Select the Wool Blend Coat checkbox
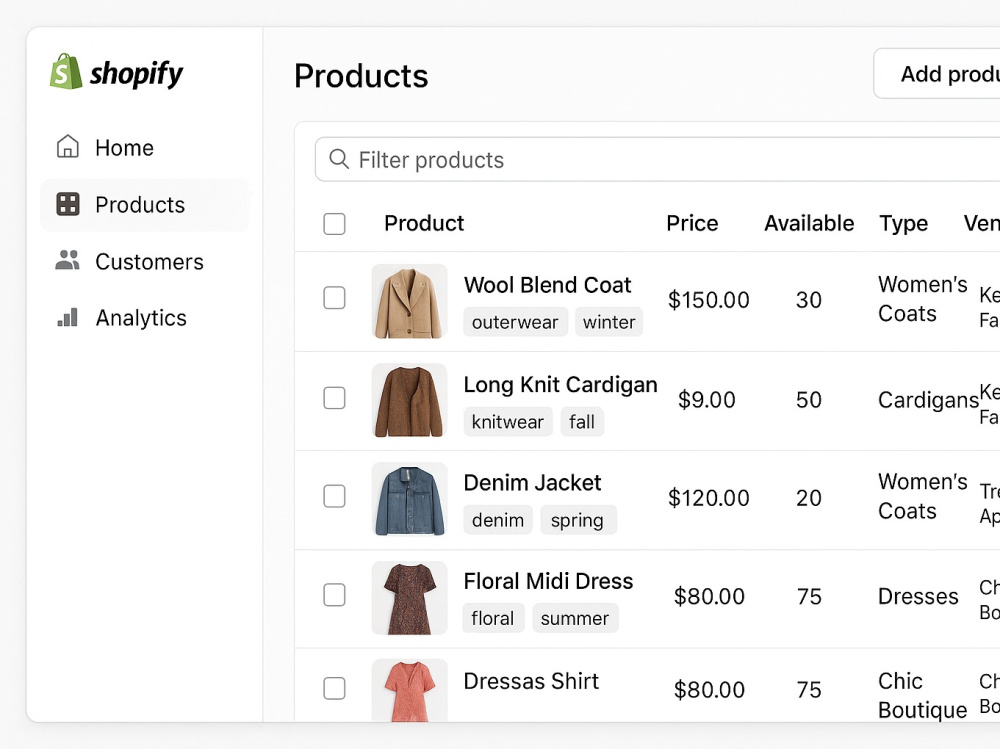 click(x=334, y=298)
